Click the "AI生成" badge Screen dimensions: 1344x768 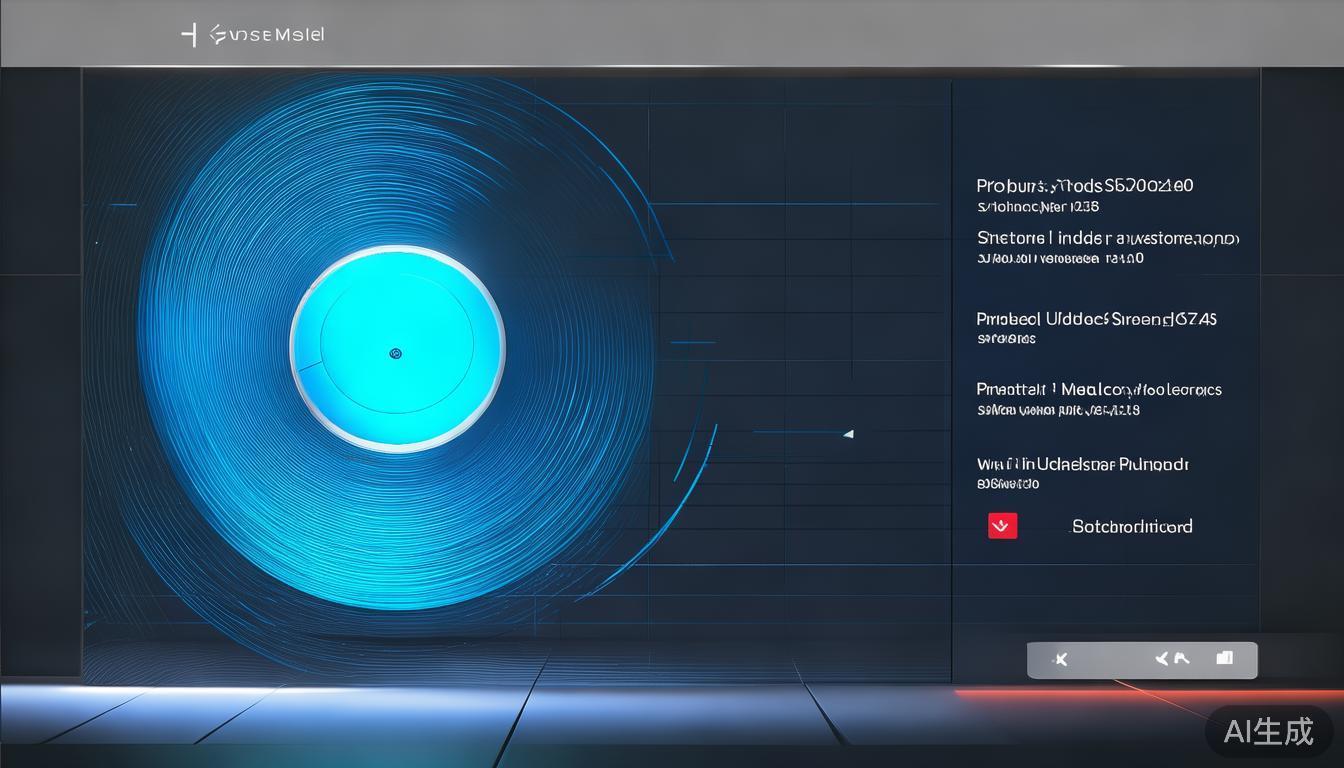[x=1268, y=731]
